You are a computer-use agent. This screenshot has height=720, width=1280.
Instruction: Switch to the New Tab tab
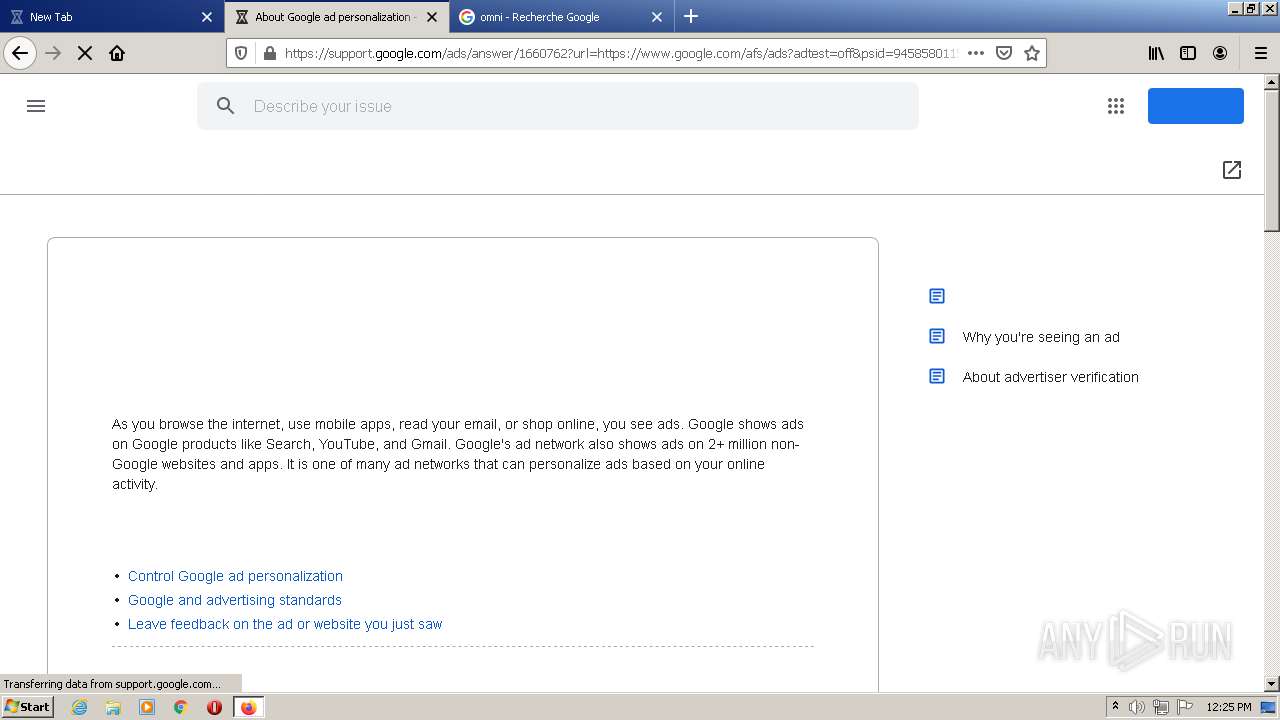[x=111, y=17]
